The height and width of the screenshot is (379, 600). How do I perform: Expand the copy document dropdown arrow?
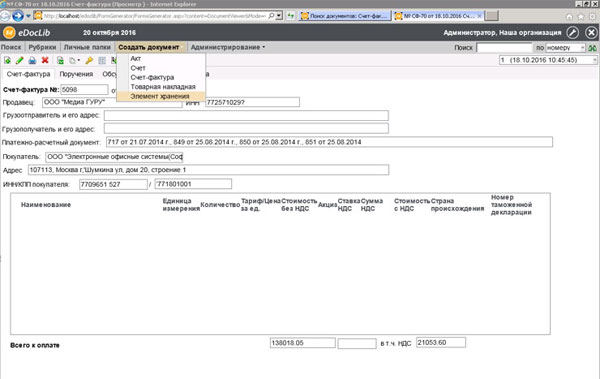78,60
